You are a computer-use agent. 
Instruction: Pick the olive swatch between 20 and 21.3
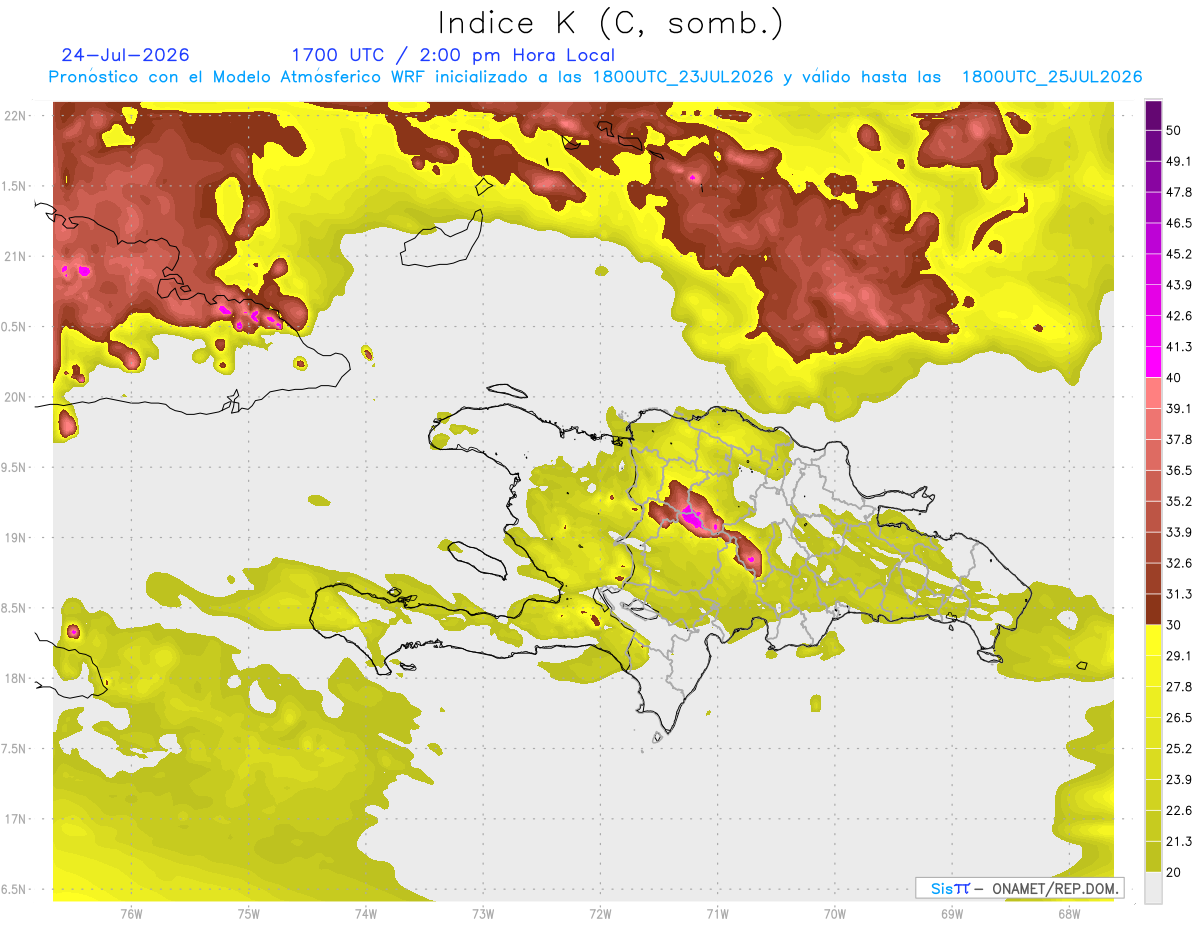[1154, 857]
